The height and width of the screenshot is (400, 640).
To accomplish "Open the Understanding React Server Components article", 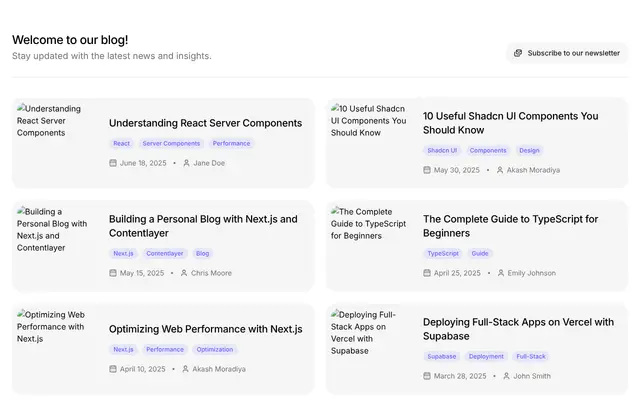I will click(x=205, y=123).
